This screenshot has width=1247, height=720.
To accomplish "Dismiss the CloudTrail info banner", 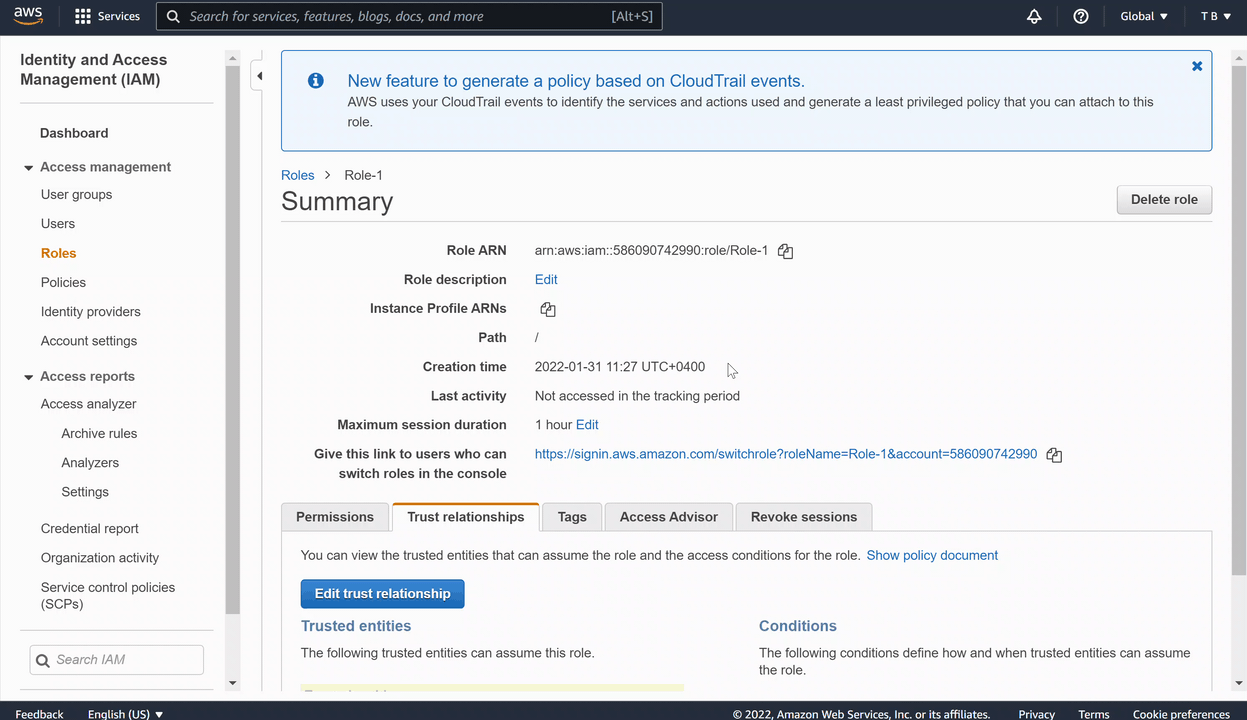I will [1197, 66].
